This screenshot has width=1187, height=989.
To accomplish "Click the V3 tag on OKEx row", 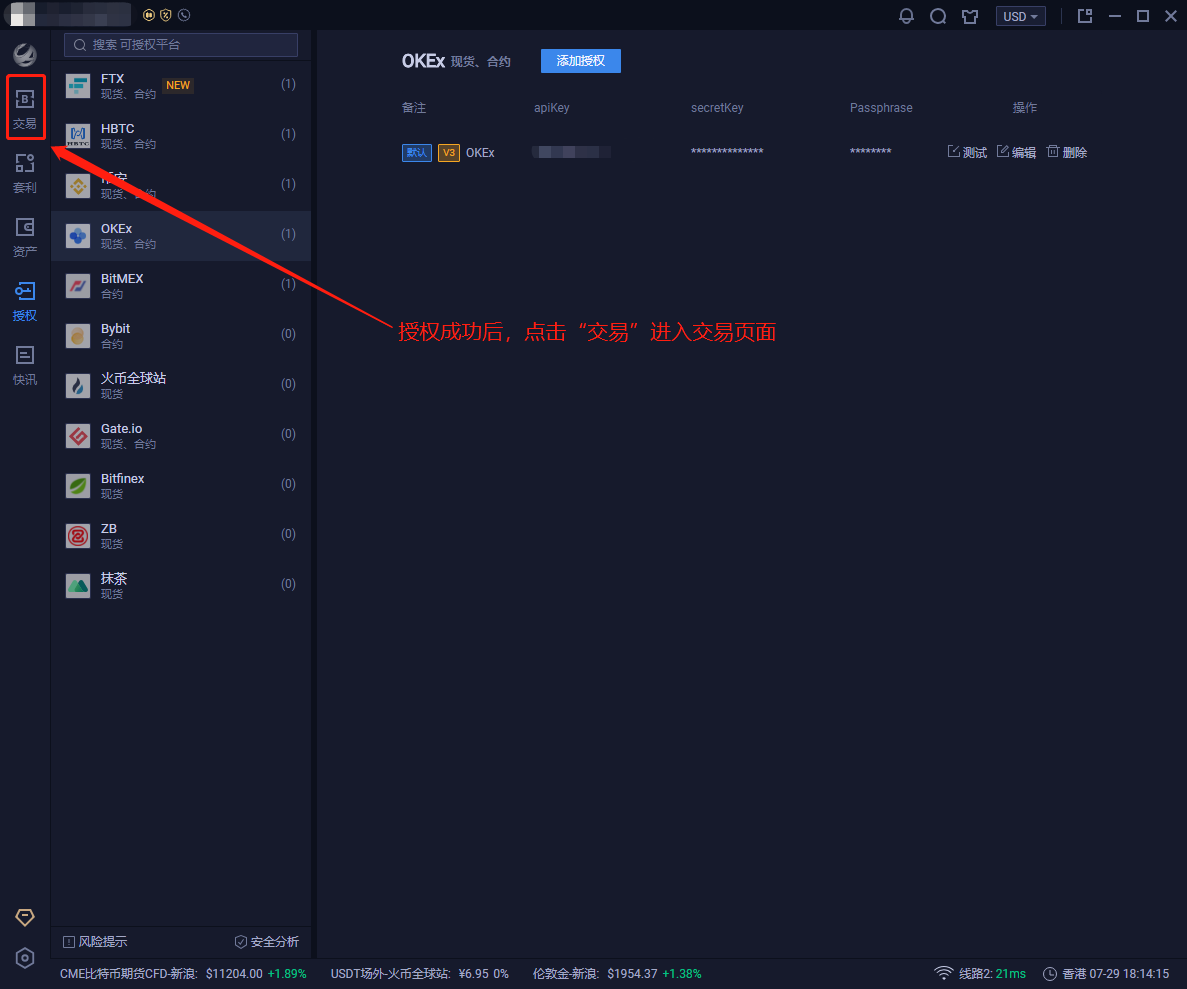I will (x=449, y=153).
